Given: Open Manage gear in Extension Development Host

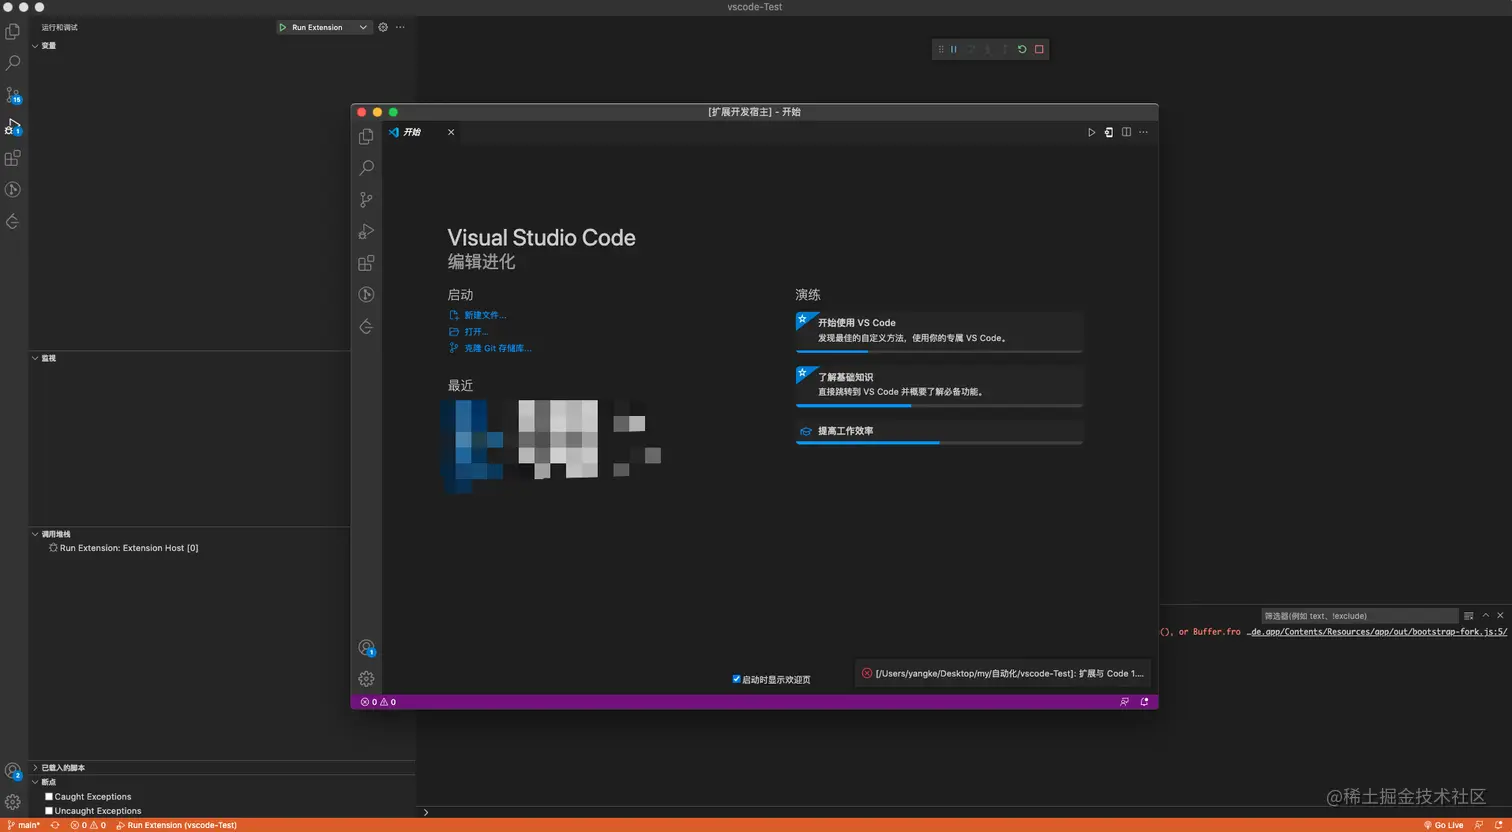Looking at the screenshot, I should click(x=367, y=678).
